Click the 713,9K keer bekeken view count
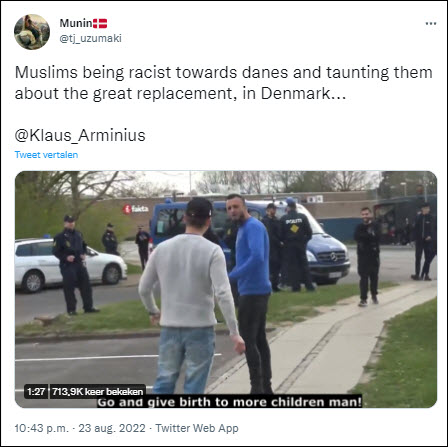This screenshot has width=448, height=447. 97,391
